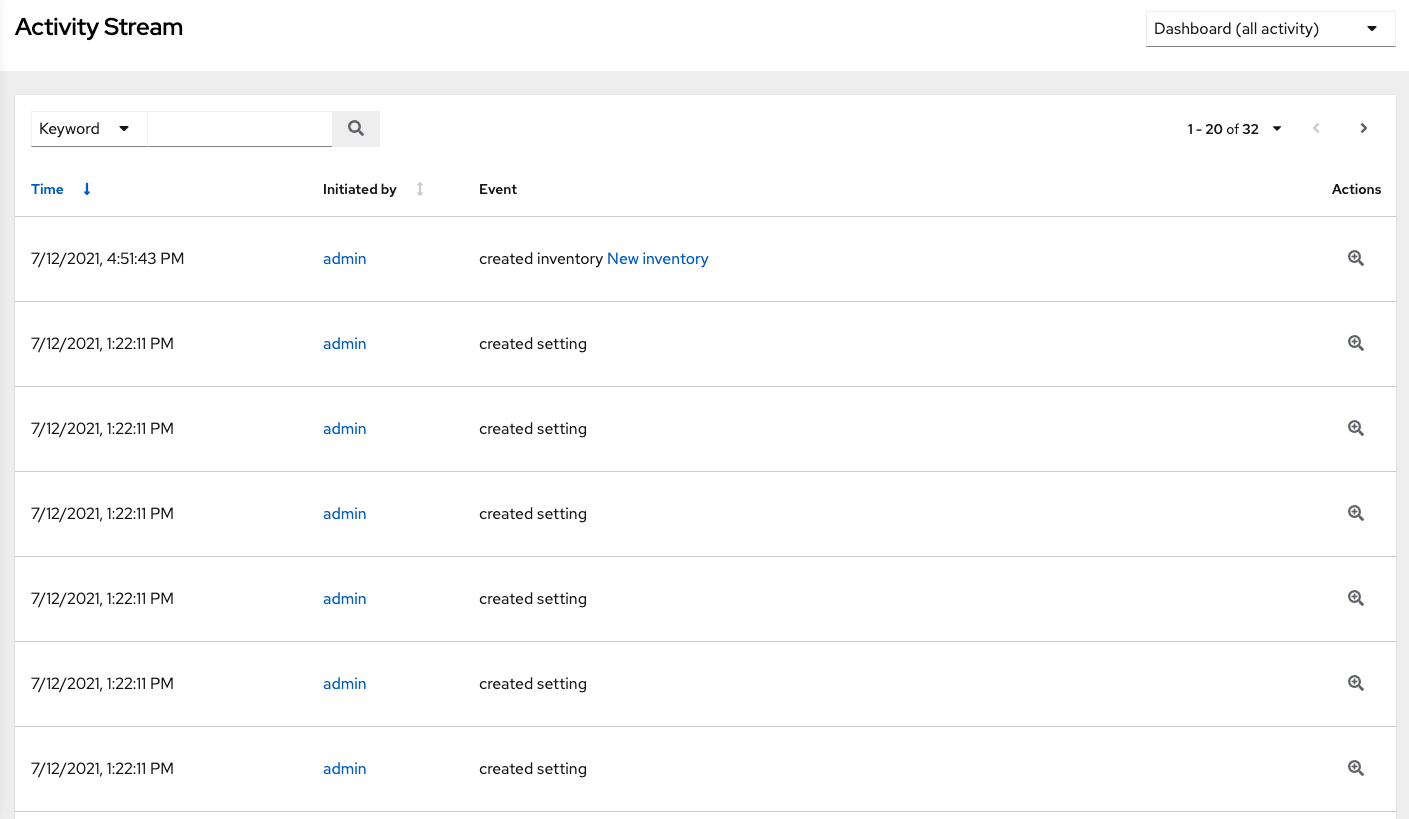1409x819 pixels.
Task: Go to the next page using right chevron
Action: [1363, 128]
